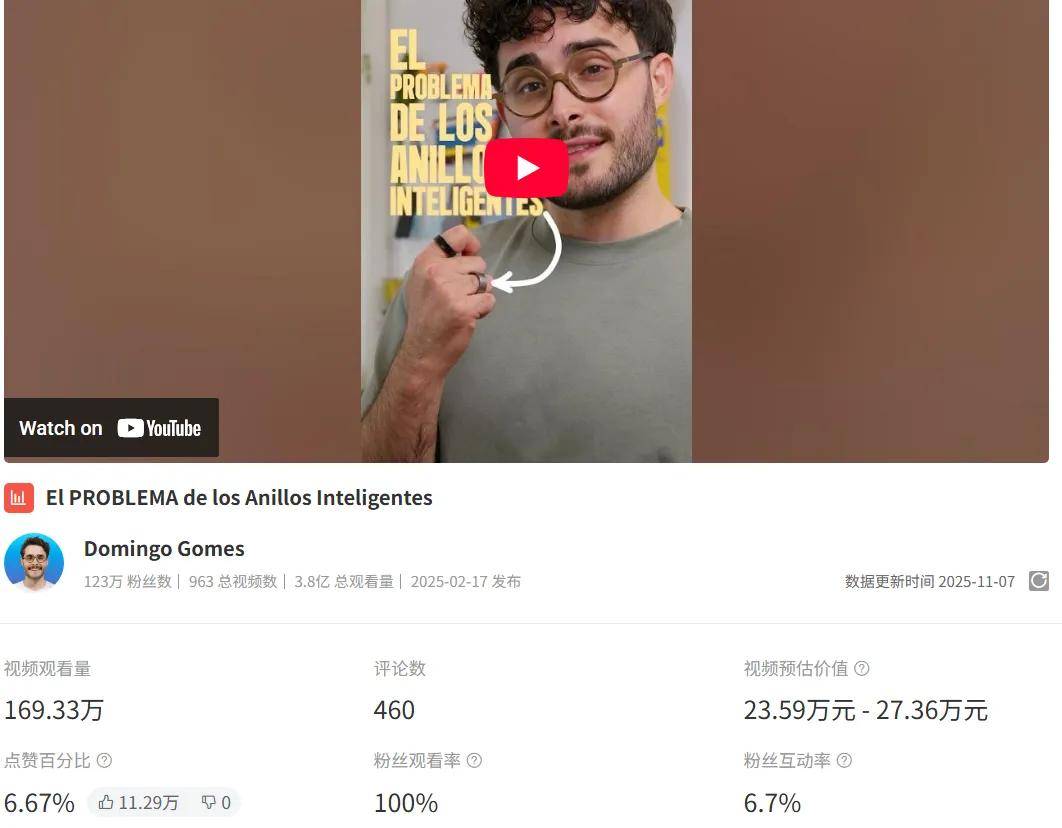
Task: Click the help icon next to 点赞百分比
Action: tap(104, 760)
